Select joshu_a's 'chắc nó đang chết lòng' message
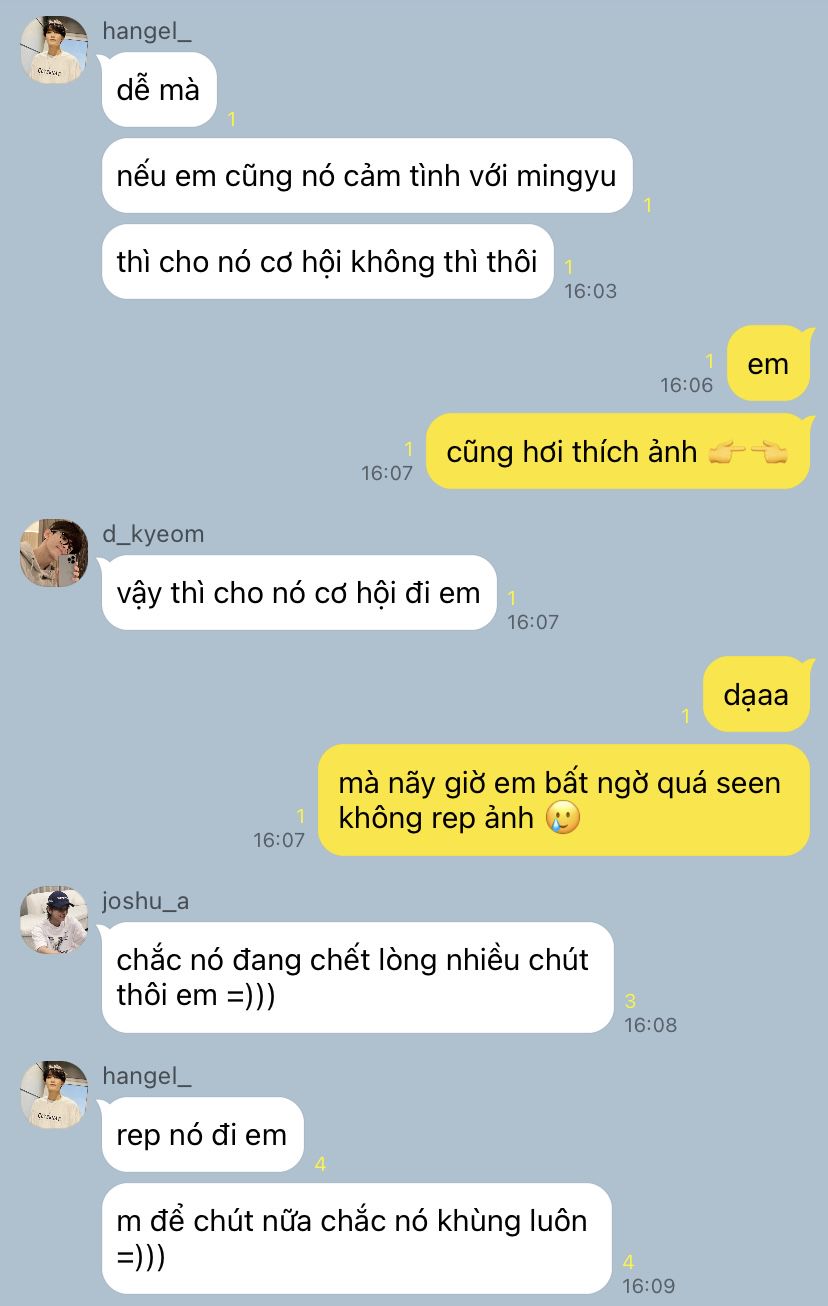Viewport: 828px width, 1306px height. pyautogui.click(x=357, y=977)
